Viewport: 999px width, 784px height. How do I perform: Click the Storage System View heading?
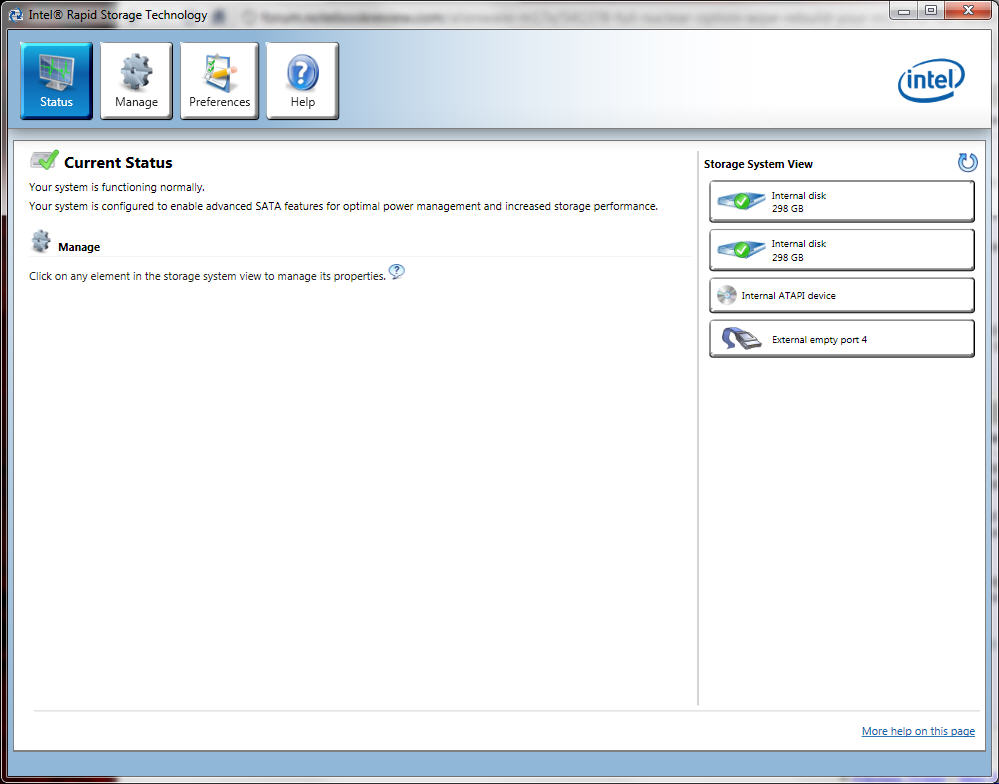(x=758, y=164)
